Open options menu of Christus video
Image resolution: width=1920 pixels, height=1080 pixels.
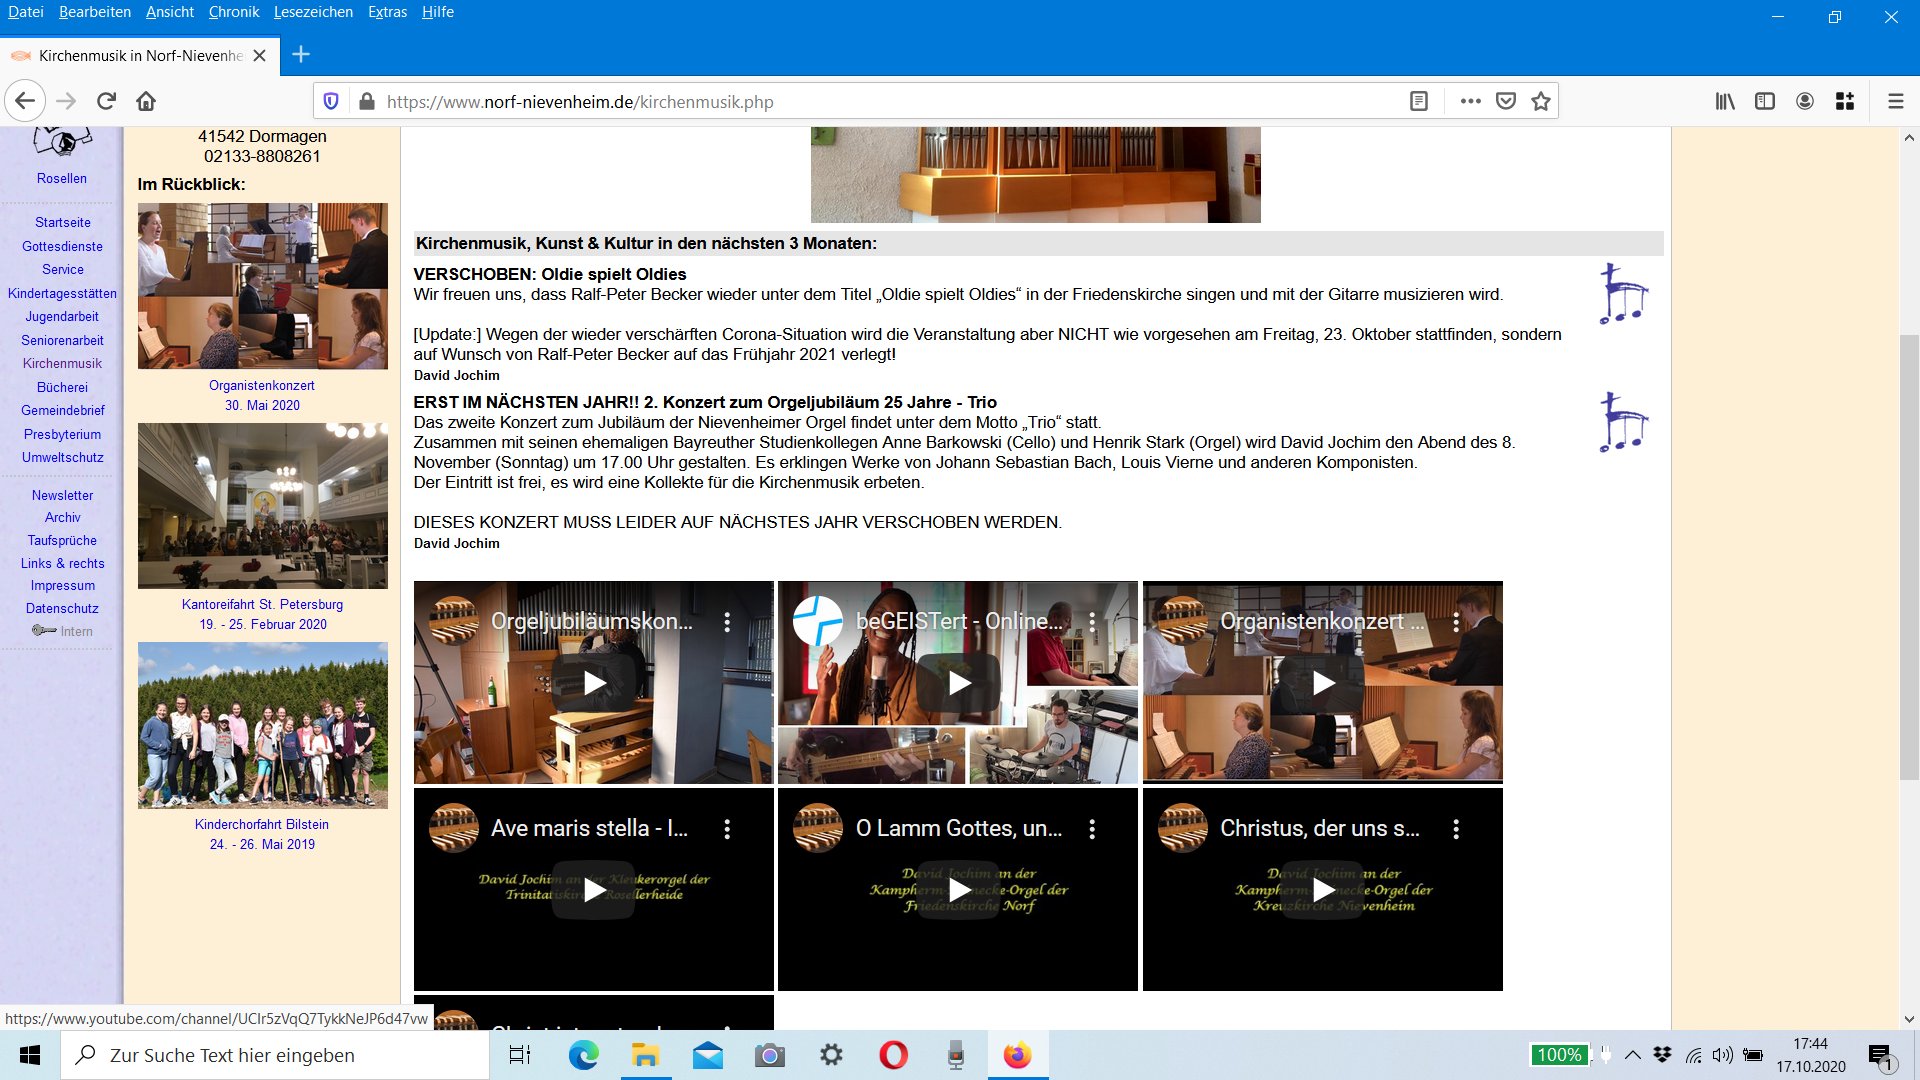pos(1456,829)
